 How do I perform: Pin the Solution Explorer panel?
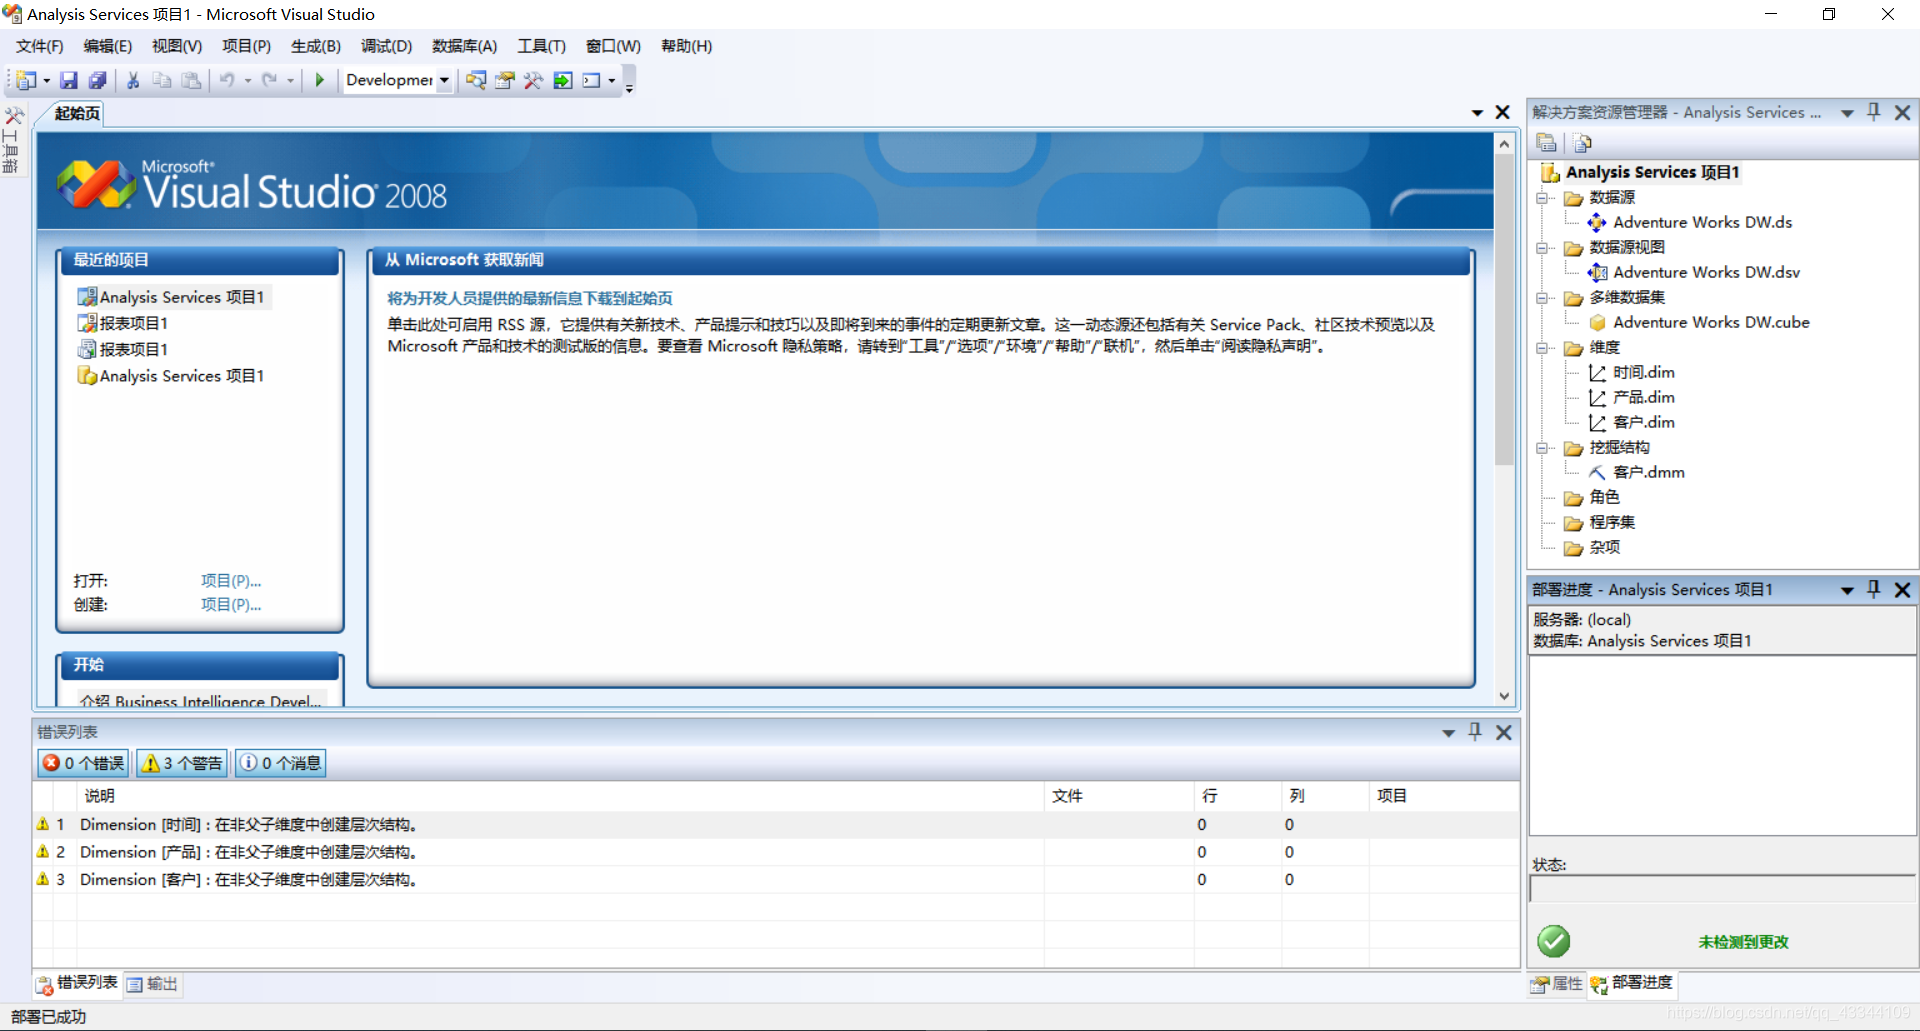click(x=1874, y=112)
